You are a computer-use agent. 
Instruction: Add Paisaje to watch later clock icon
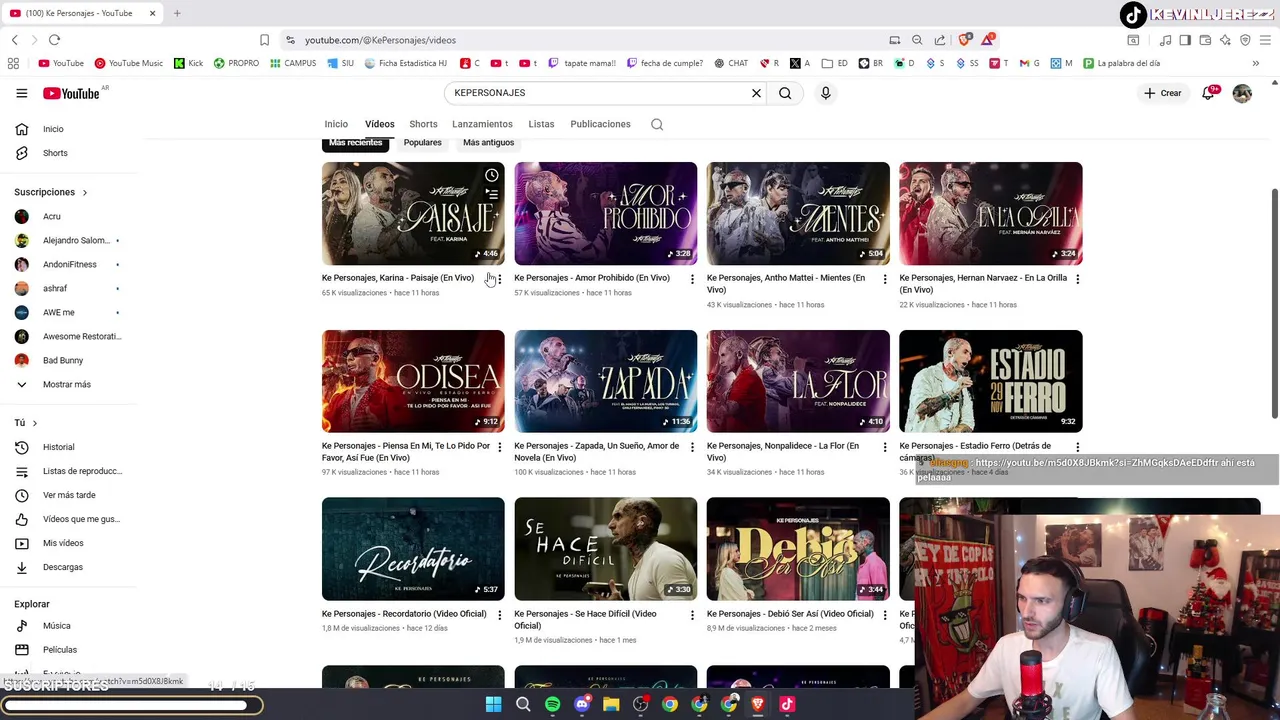coord(492,175)
